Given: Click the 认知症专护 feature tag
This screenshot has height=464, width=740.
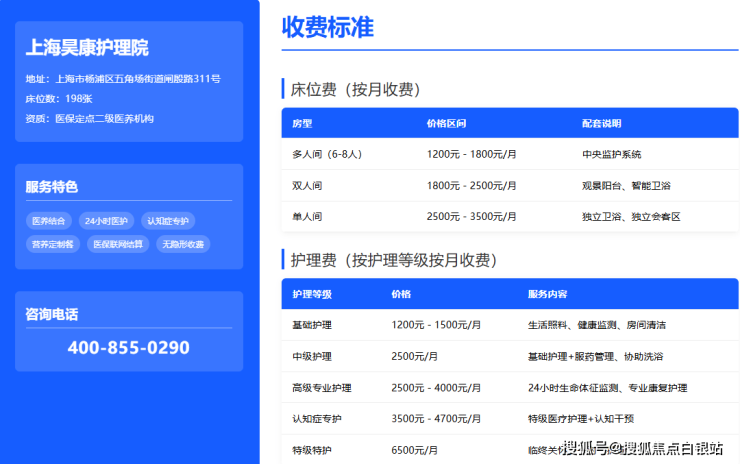Looking at the screenshot, I should tap(168, 220).
